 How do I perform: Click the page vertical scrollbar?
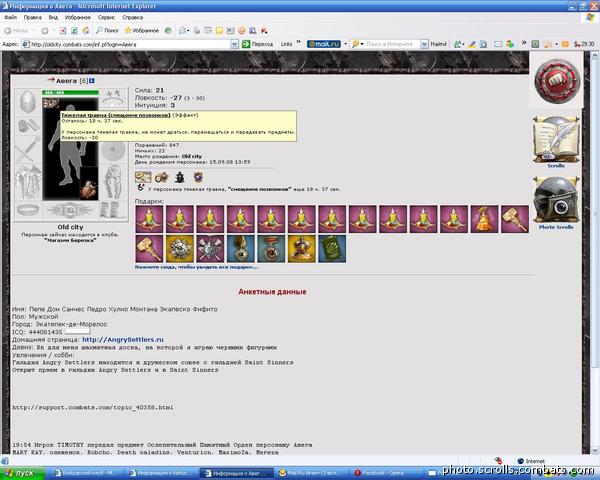coord(595,253)
